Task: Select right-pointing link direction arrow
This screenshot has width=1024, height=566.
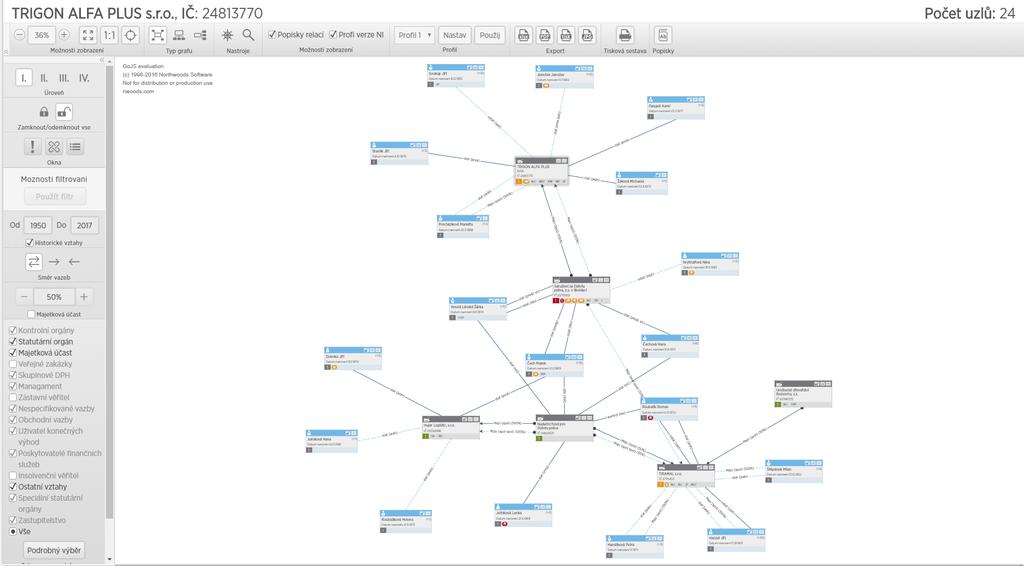Action: tap(54, 262)
